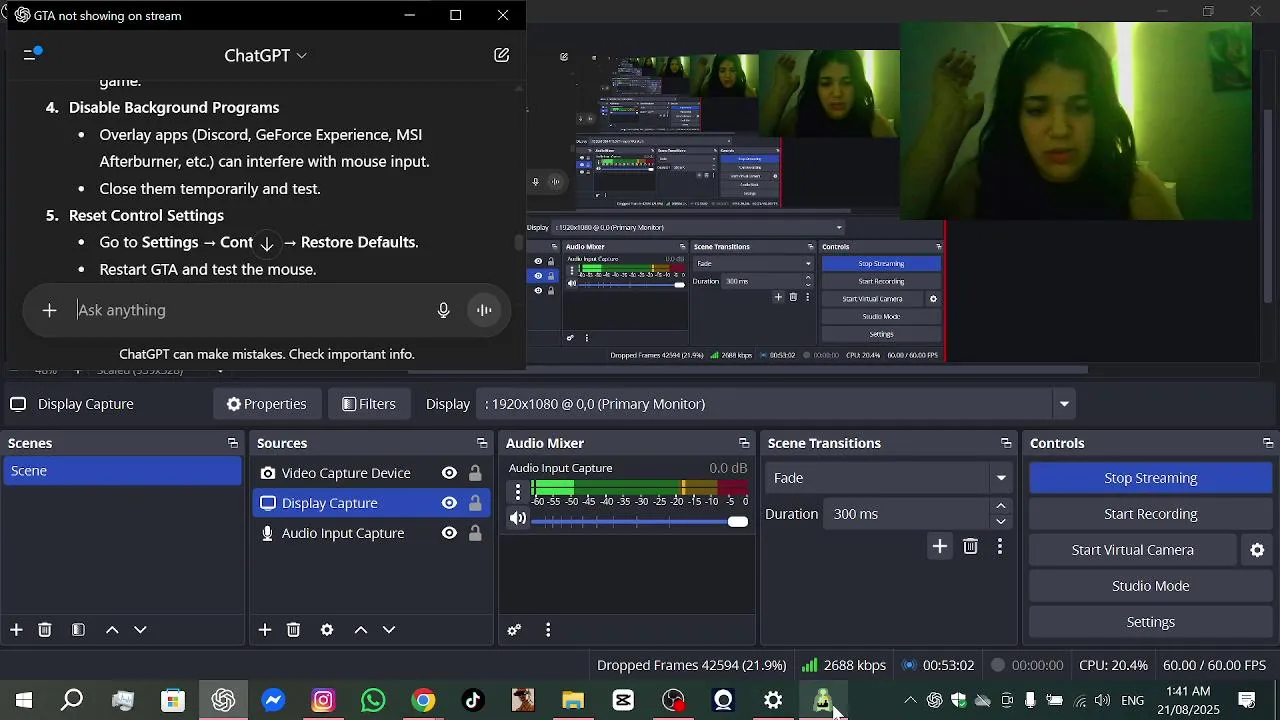Toggle lock on Video Capture Device
Screen dimensions: 1280x720
coord(475,473)
